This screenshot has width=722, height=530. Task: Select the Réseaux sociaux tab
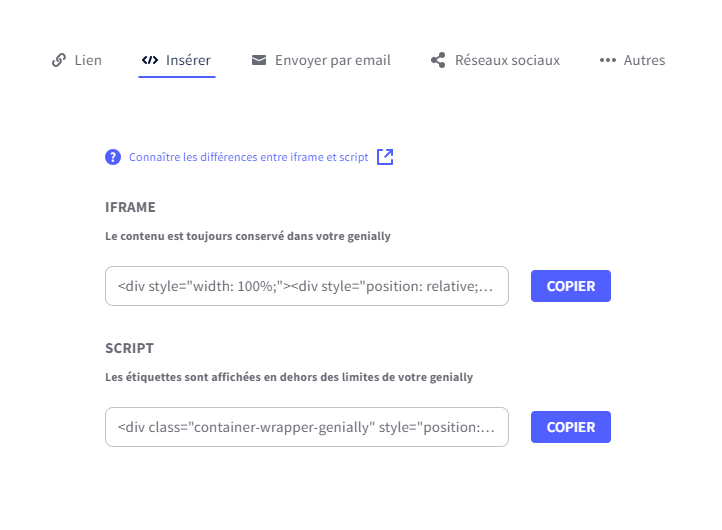tap(507, 60)
